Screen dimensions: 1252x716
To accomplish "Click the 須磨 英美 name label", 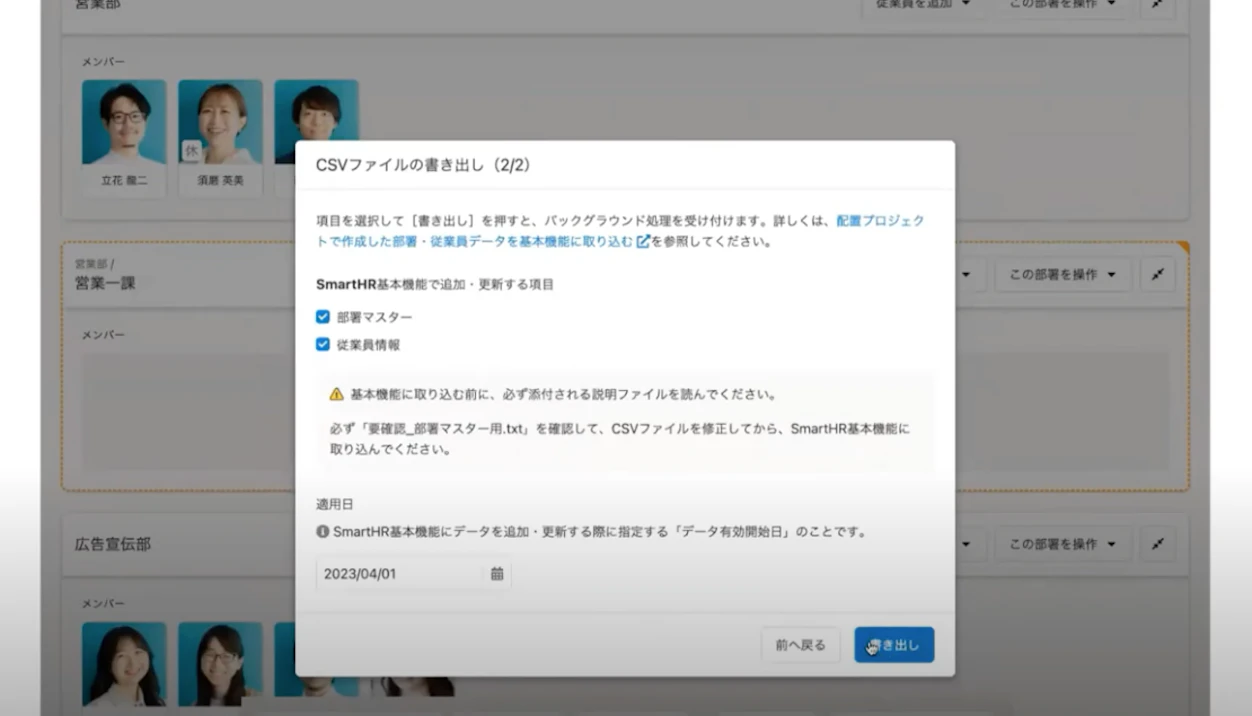I will point(220,180).
